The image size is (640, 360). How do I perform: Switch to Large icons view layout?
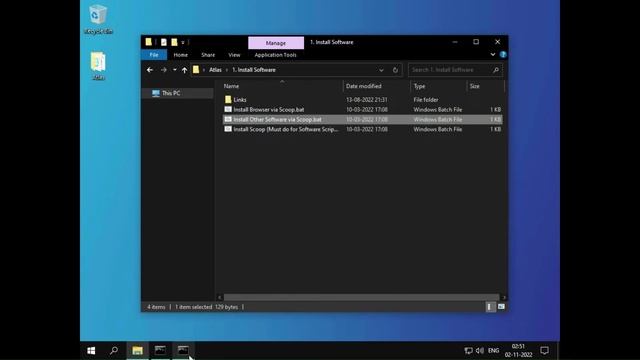(501, 307)
